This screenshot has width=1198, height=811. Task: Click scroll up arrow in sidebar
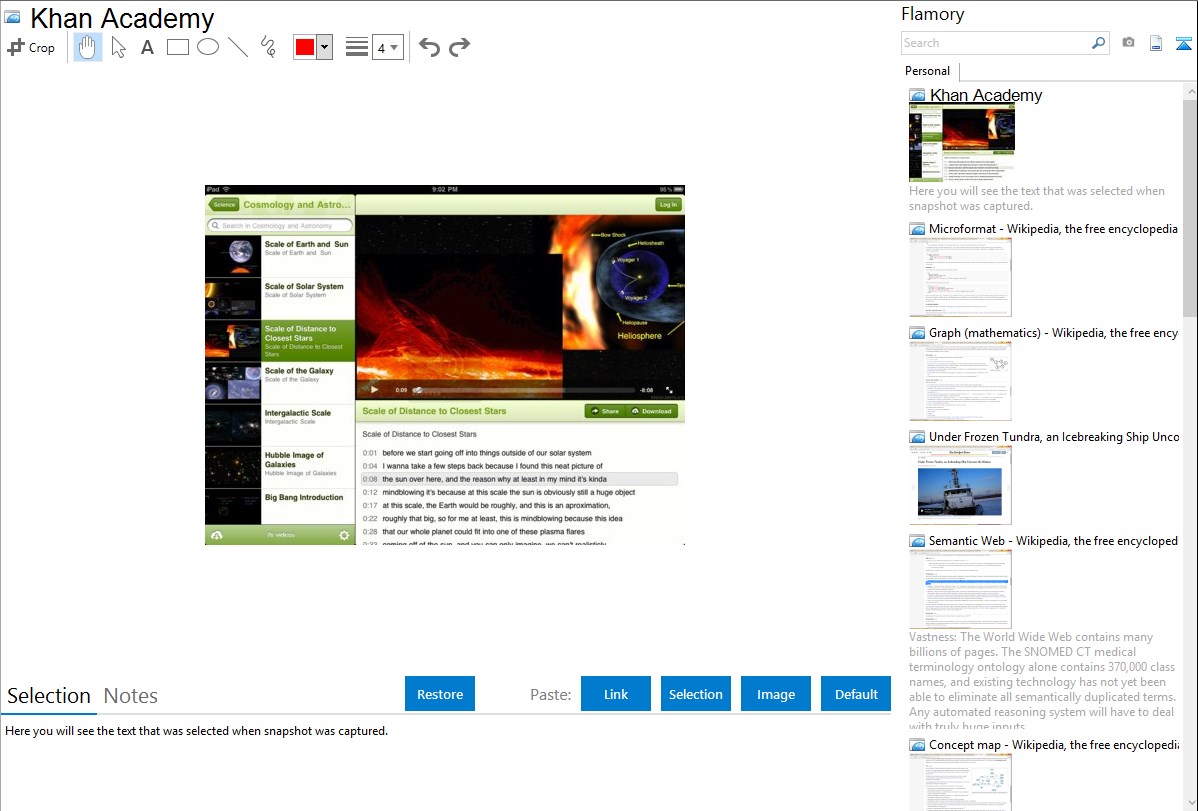1190,91
